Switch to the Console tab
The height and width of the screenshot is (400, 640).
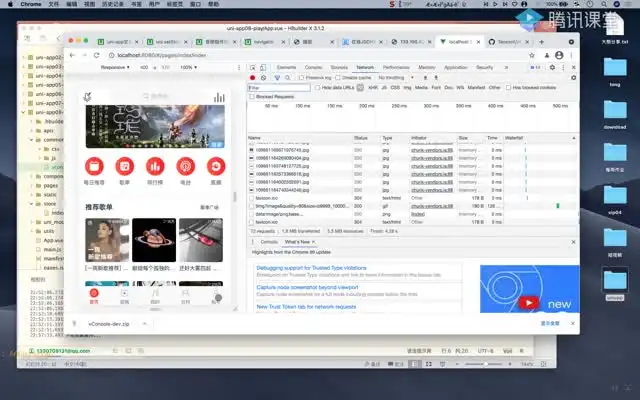[312, 67]
